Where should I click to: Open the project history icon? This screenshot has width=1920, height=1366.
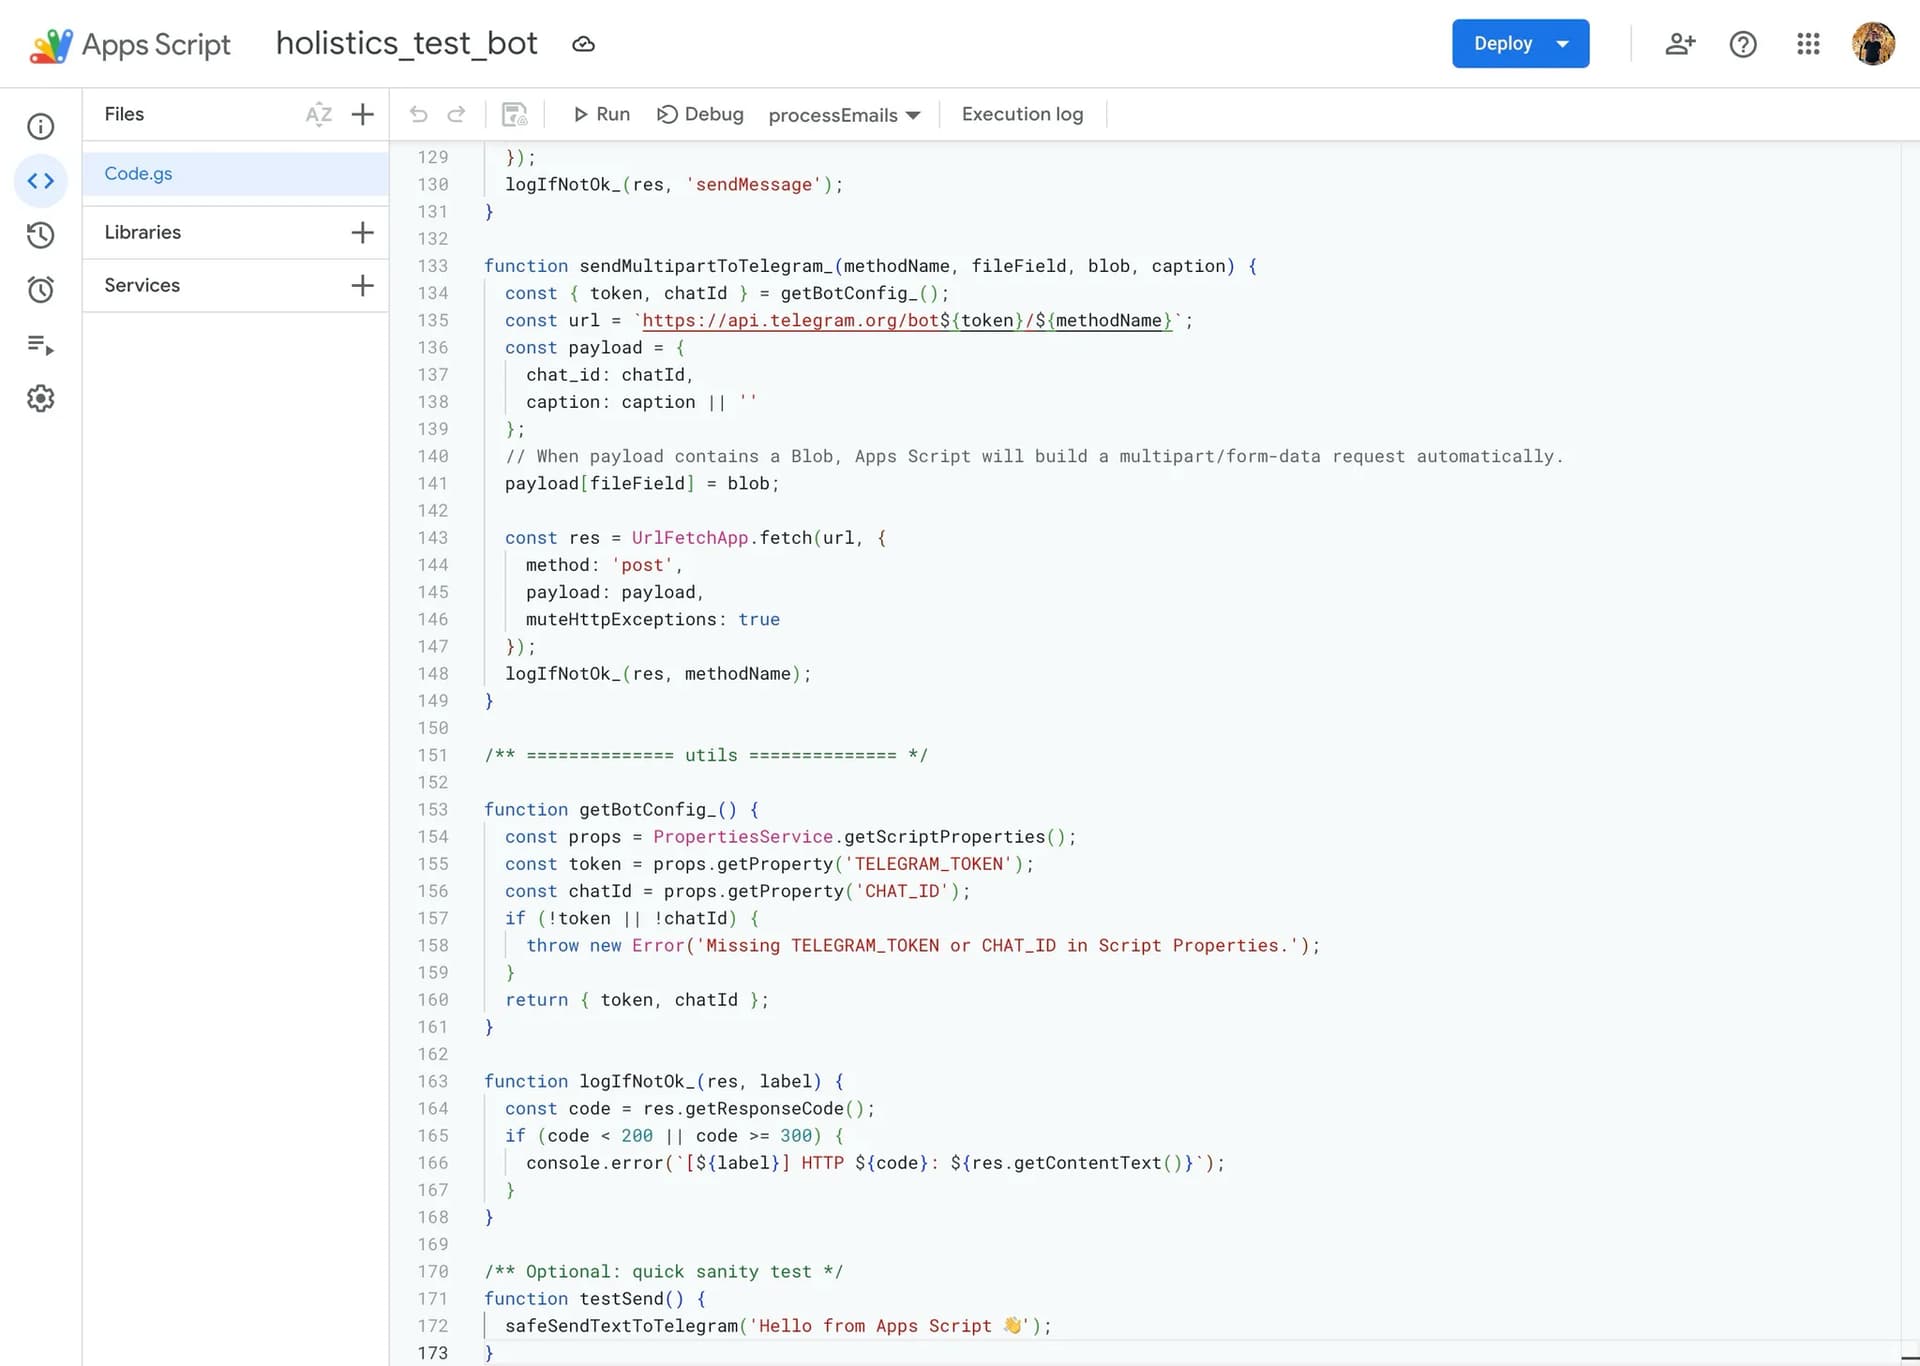click(40, 235)
